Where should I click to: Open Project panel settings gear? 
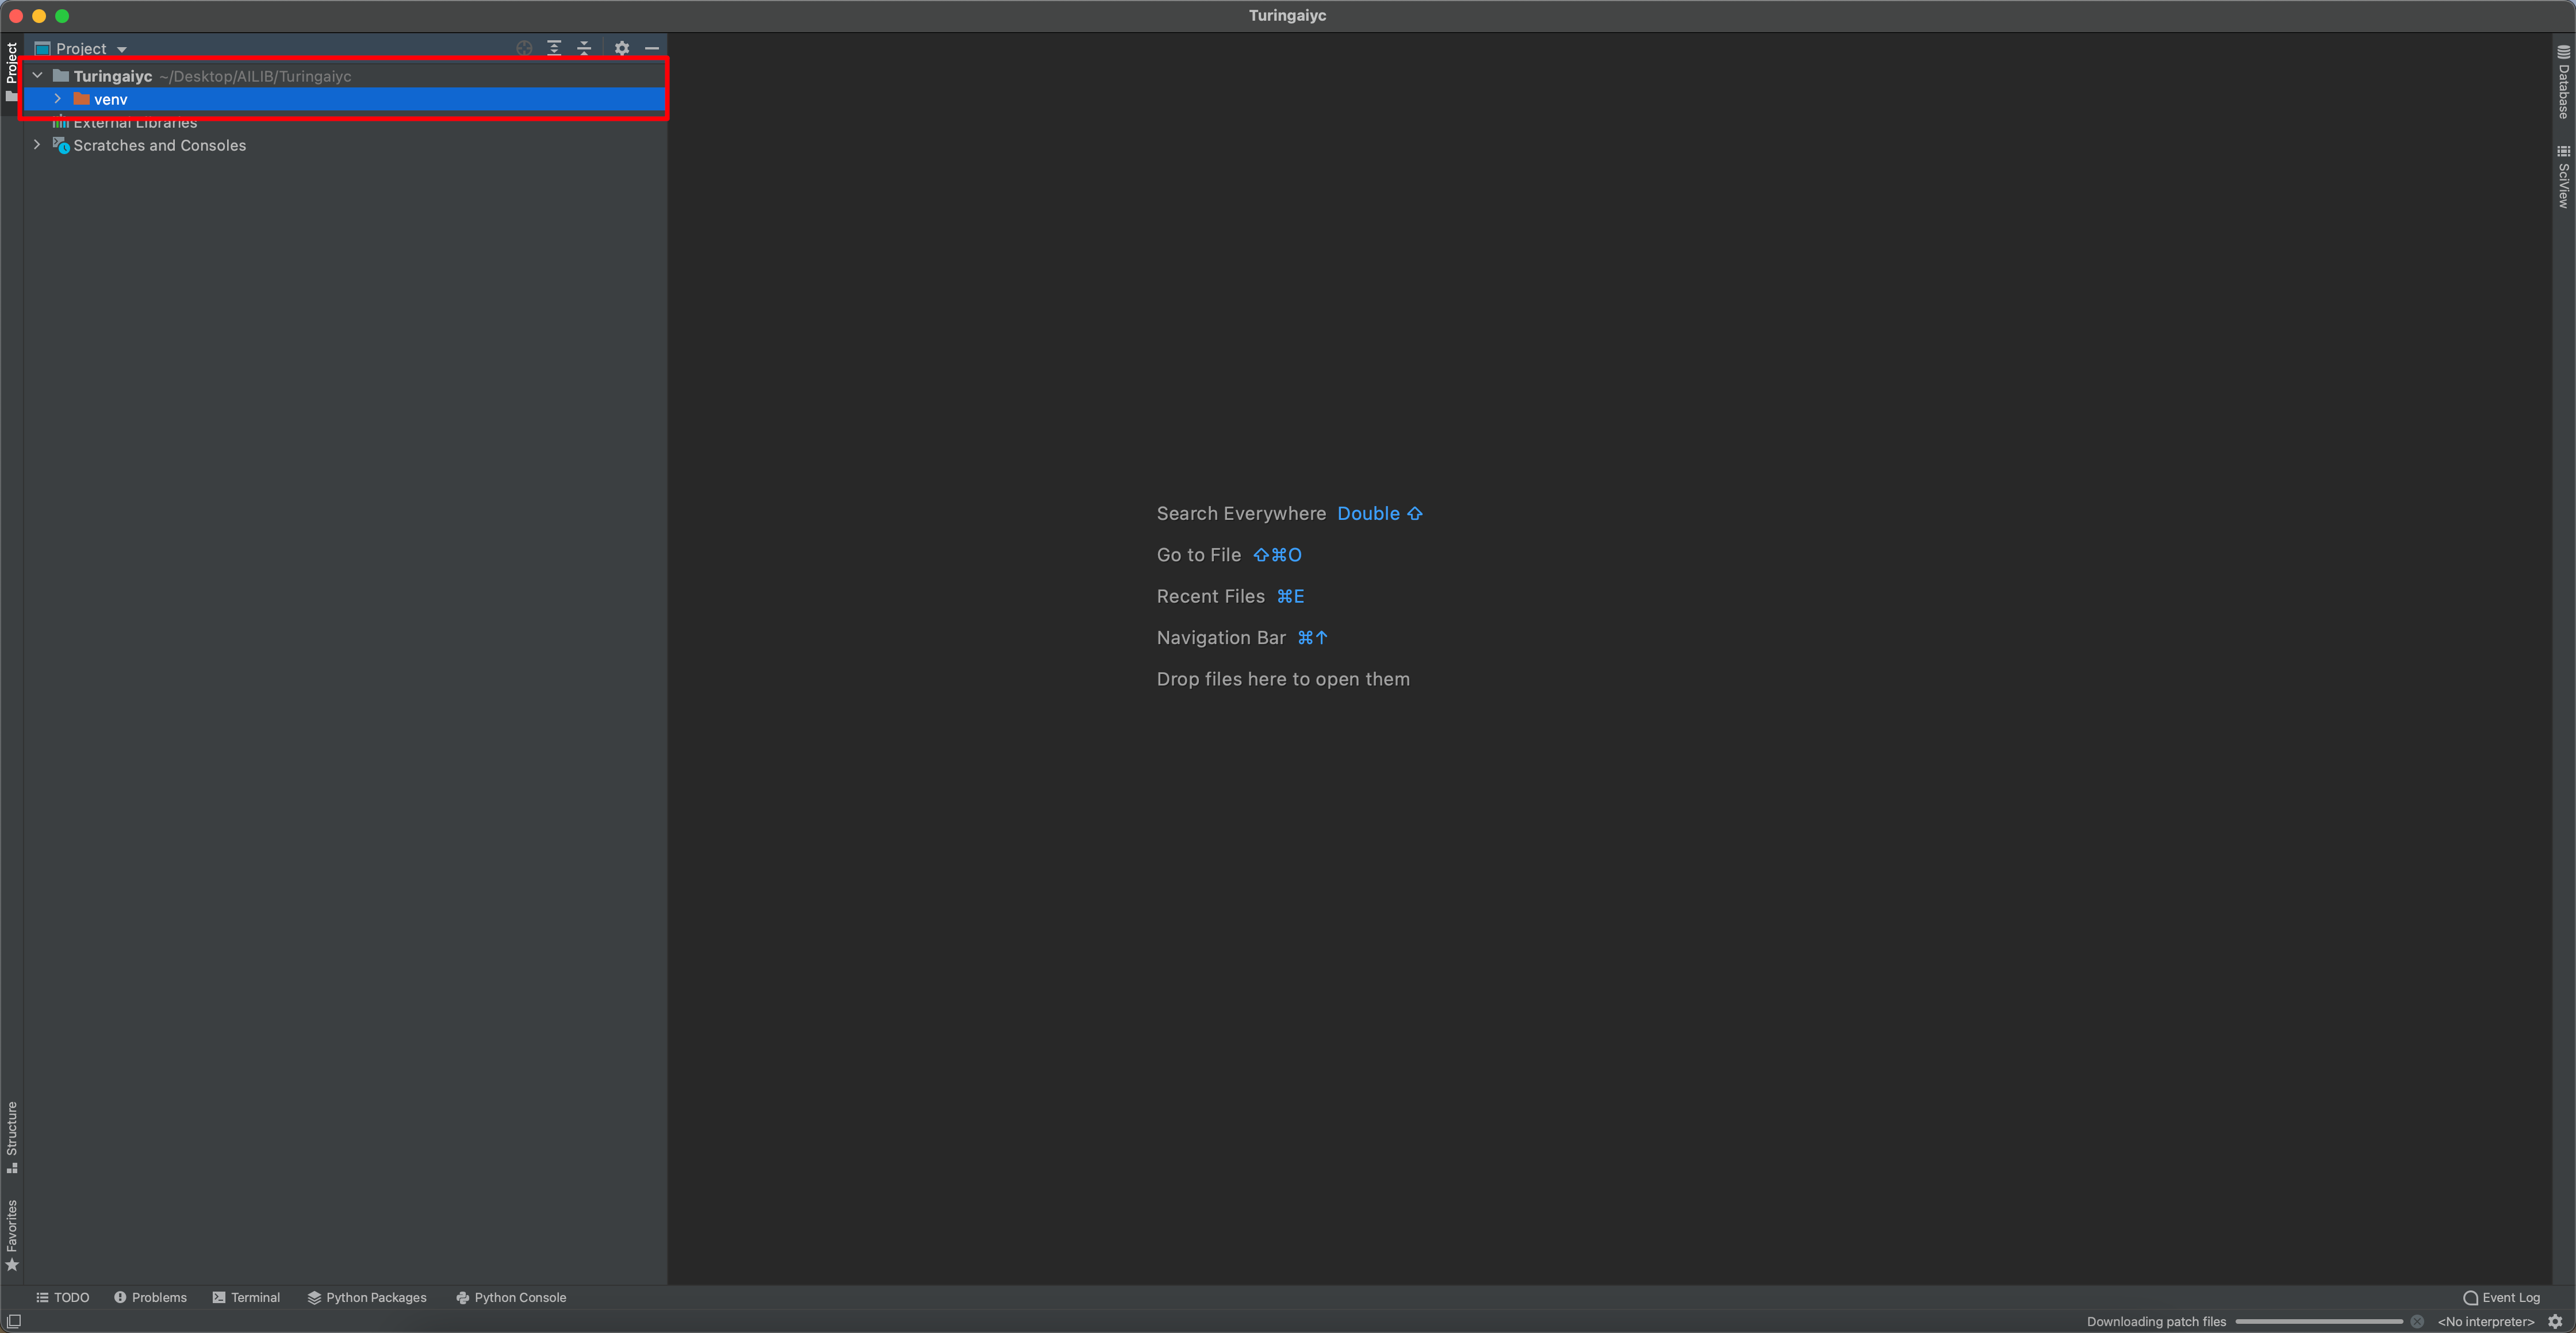tap(622, 48)
